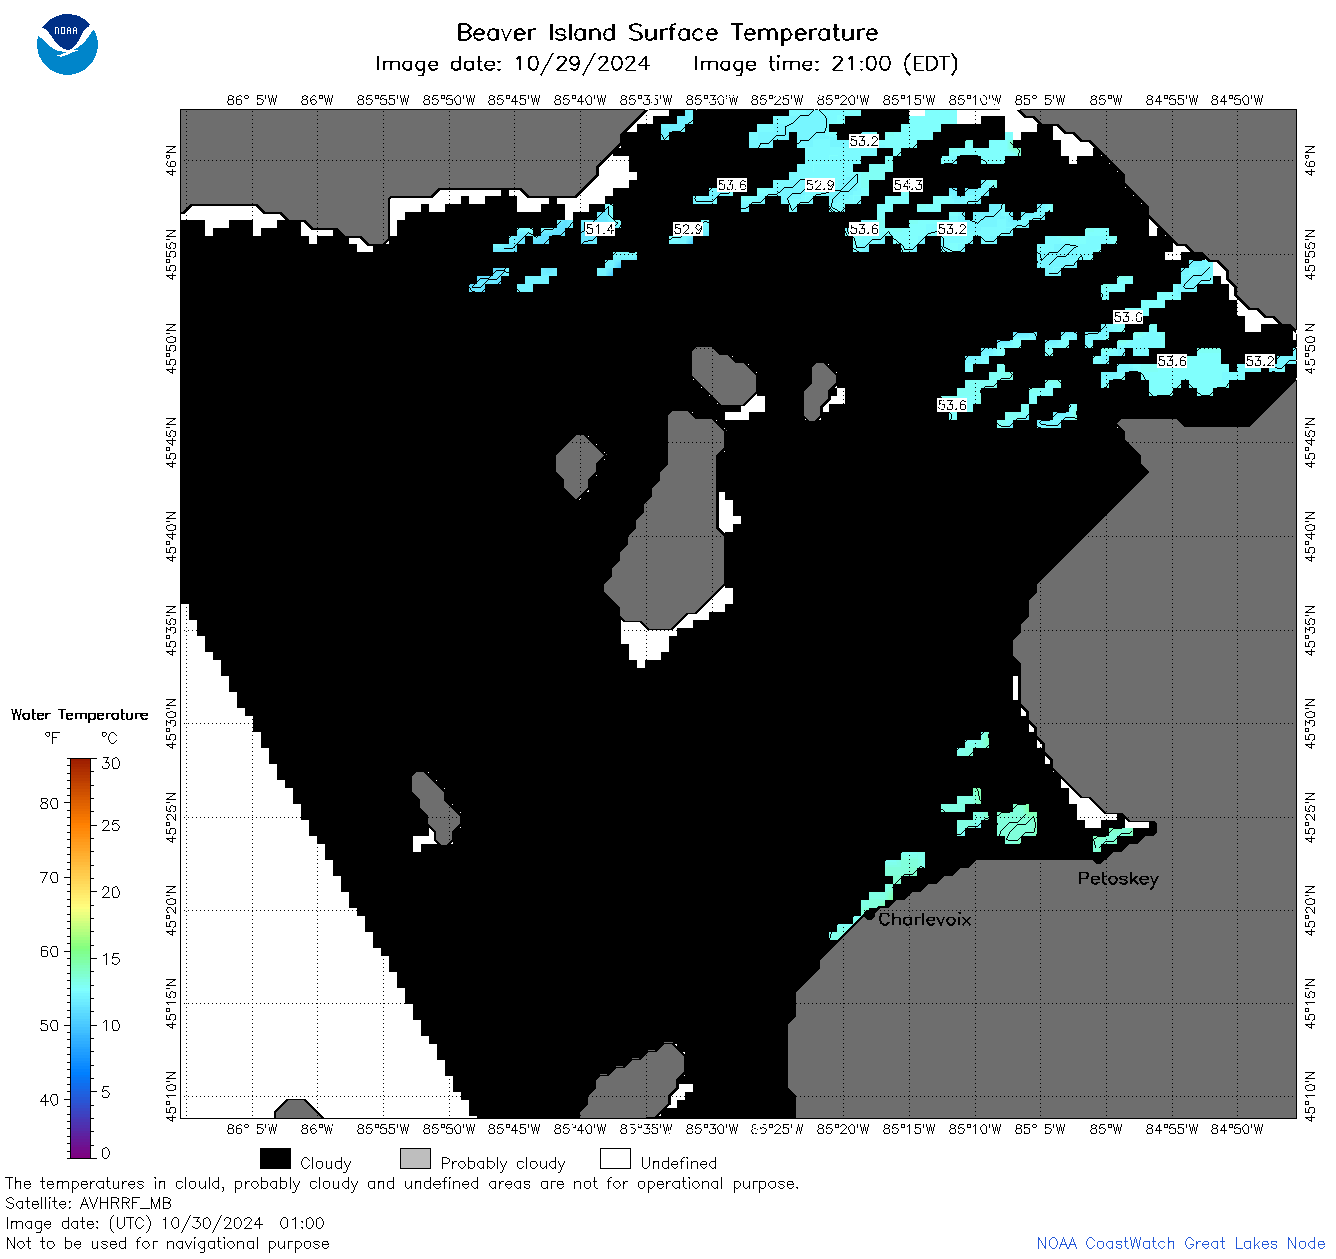Click the 50 Fahrenheit tick label
Image resolution: width=1336 pixels, height=1259 pixels.
49,1025
